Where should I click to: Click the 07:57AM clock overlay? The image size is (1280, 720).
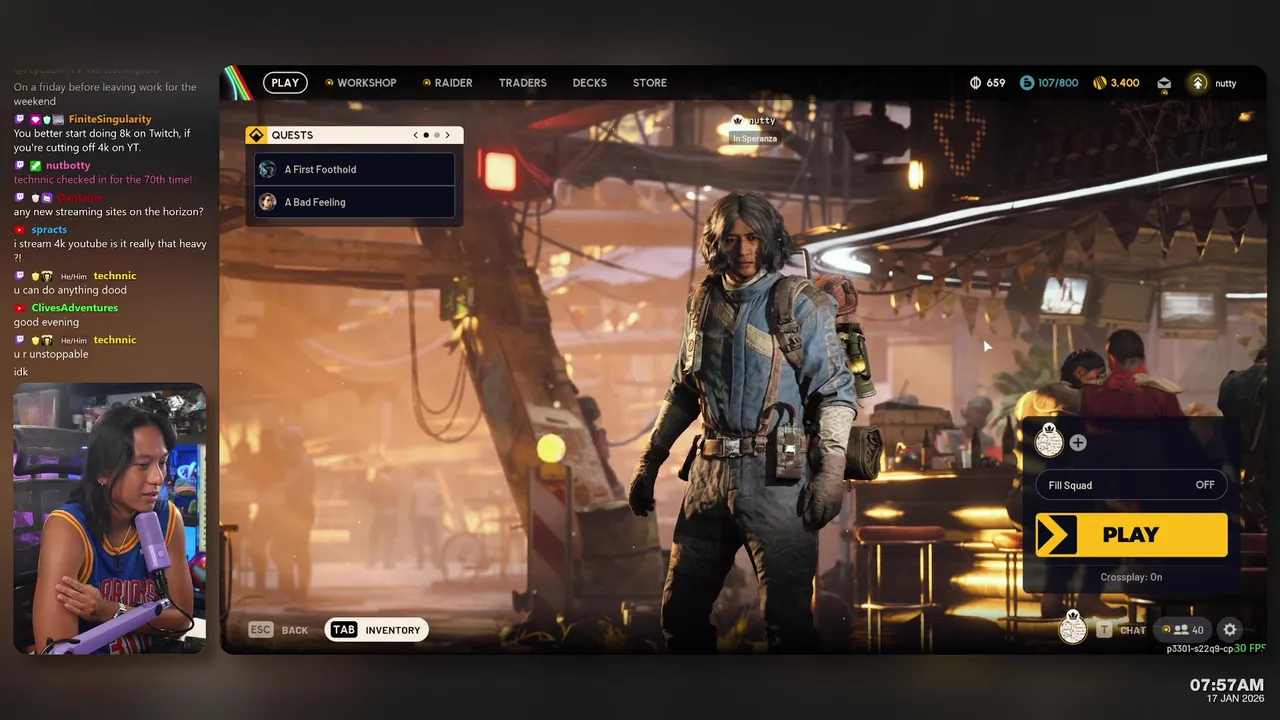1226,685
